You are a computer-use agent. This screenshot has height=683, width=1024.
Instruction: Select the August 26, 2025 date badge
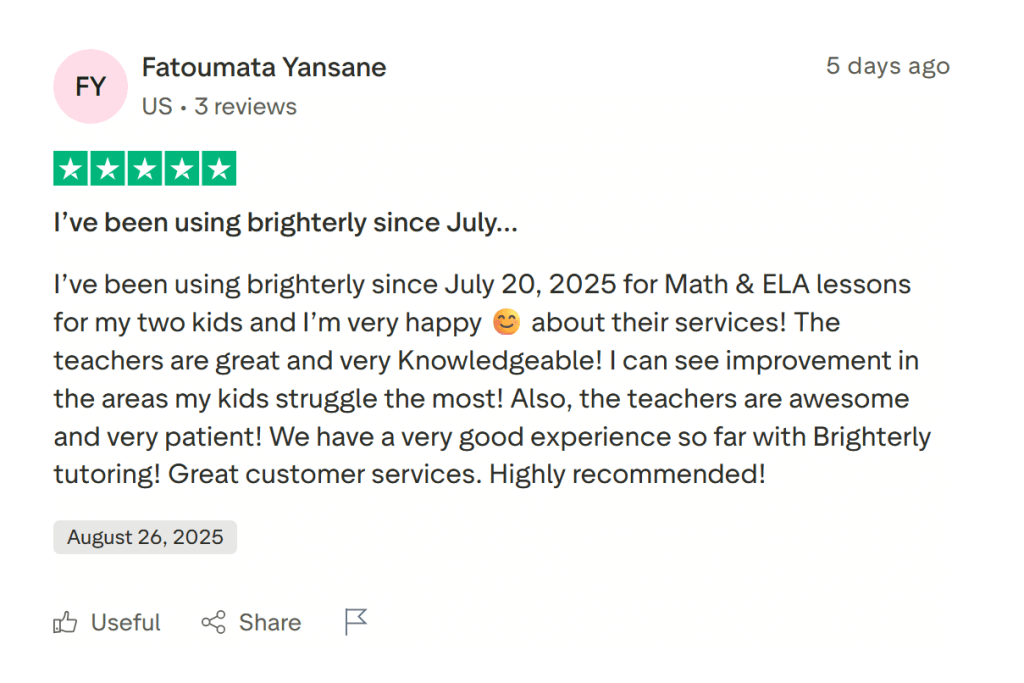tap(144, 537)
